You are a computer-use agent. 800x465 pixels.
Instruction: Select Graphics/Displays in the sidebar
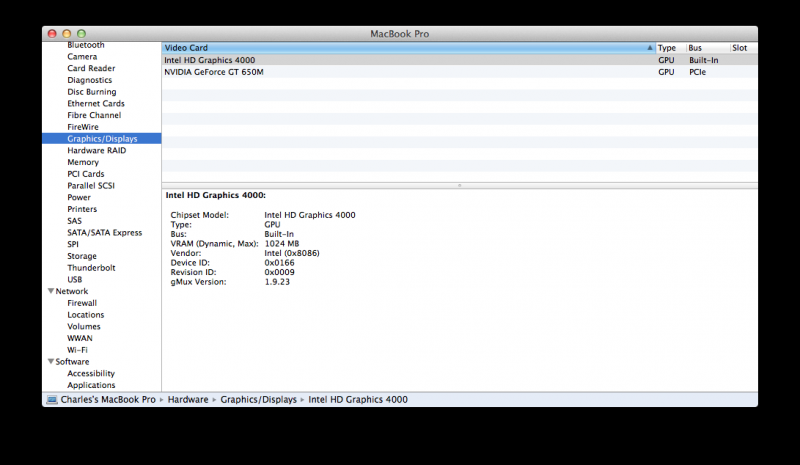tap(102, 139)
